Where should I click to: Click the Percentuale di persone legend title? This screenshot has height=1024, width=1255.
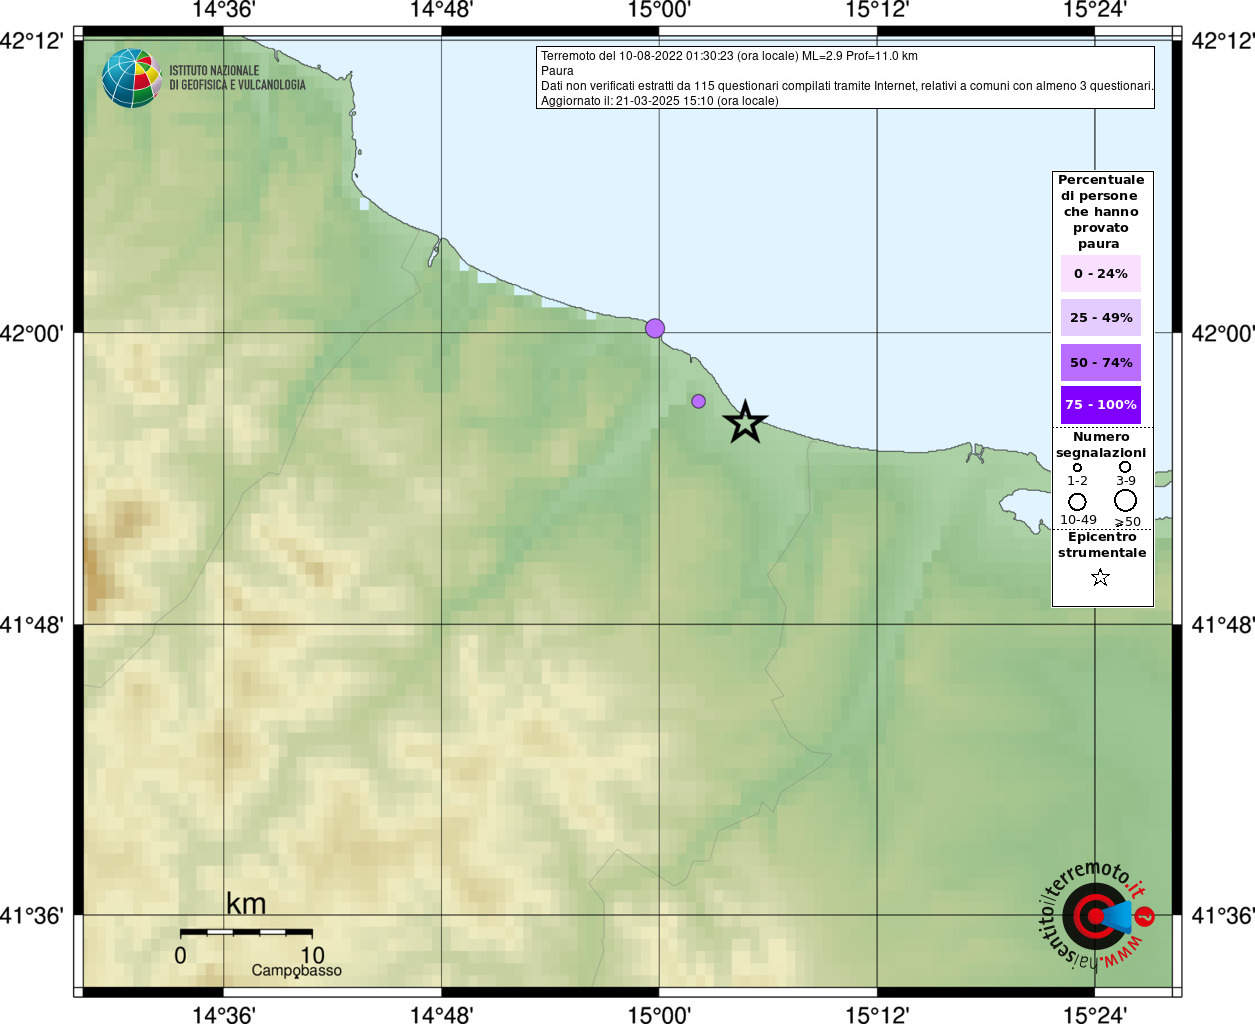click(x=1101, y=211)
